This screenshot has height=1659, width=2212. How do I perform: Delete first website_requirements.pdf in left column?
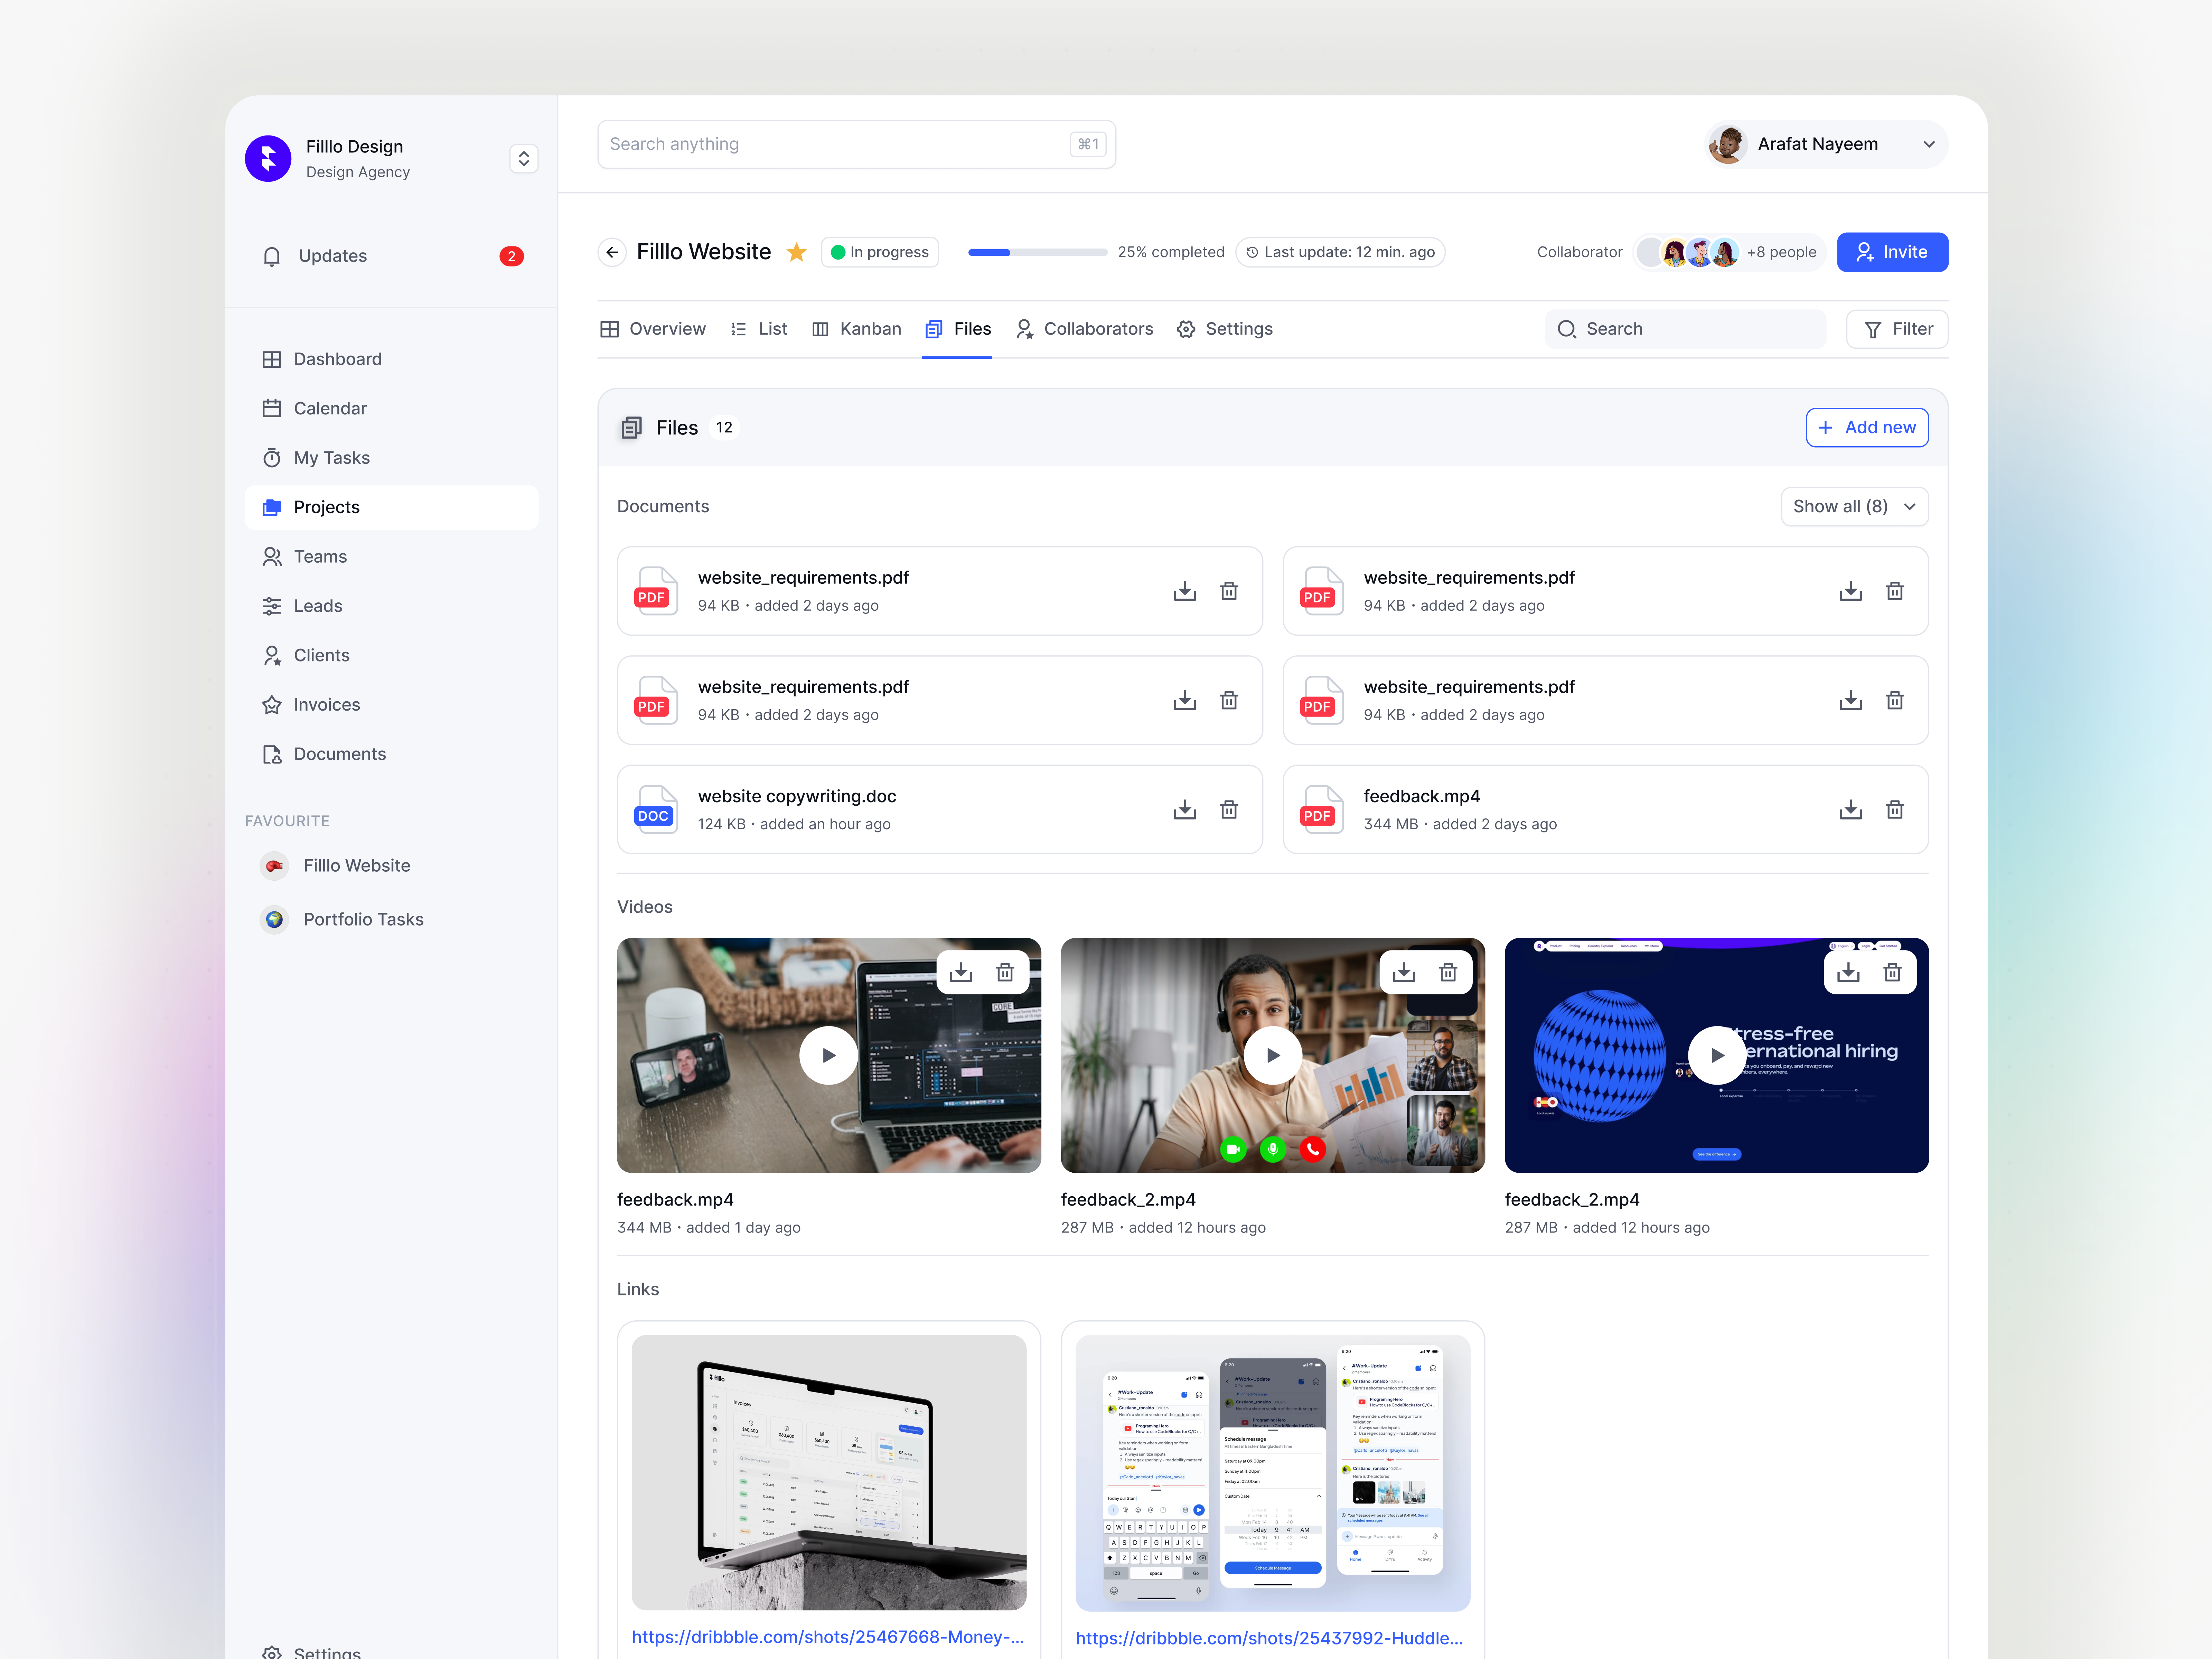pyautogui.click(x=1229, y=591)
